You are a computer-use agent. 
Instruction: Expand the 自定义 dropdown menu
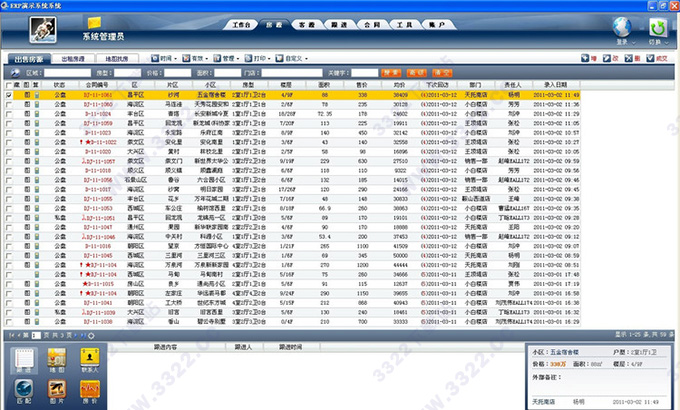[302, 59]
